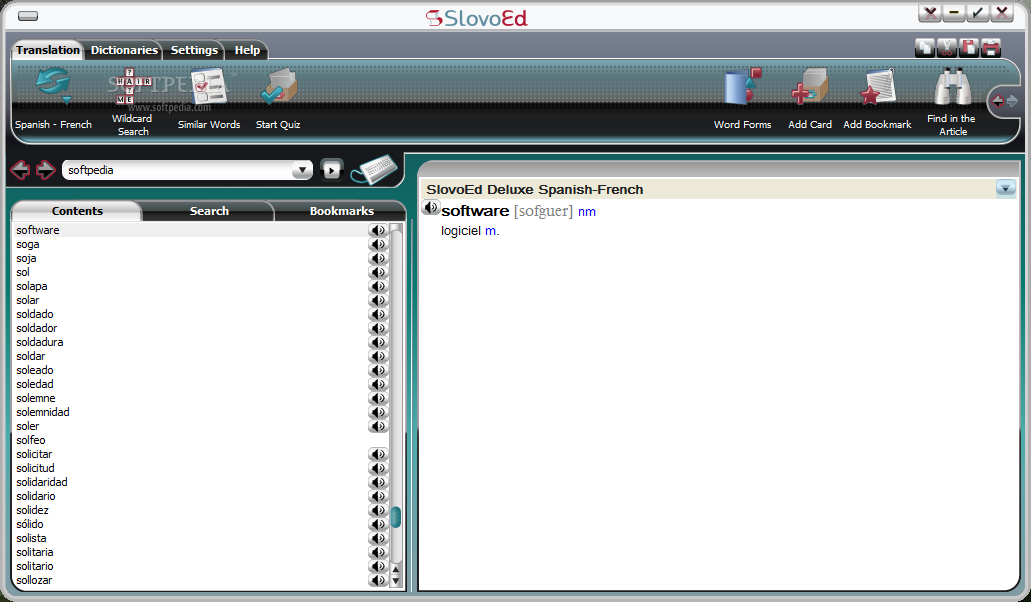
Task: Click the copy icon in top-right toolbar
Action: [924, 47]
